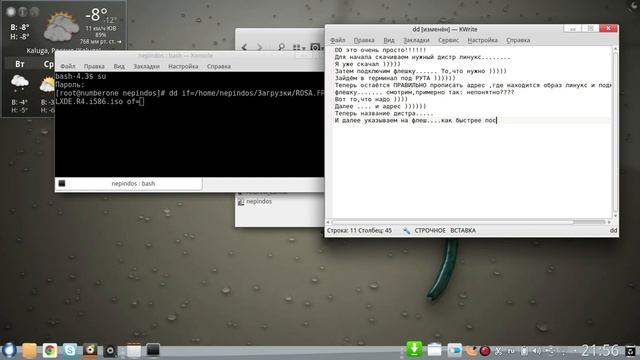Image resolution: width=640 pixels, height=360 pixels.
Task: Launch Google Chrome from the panel
Action: (50, 350)
